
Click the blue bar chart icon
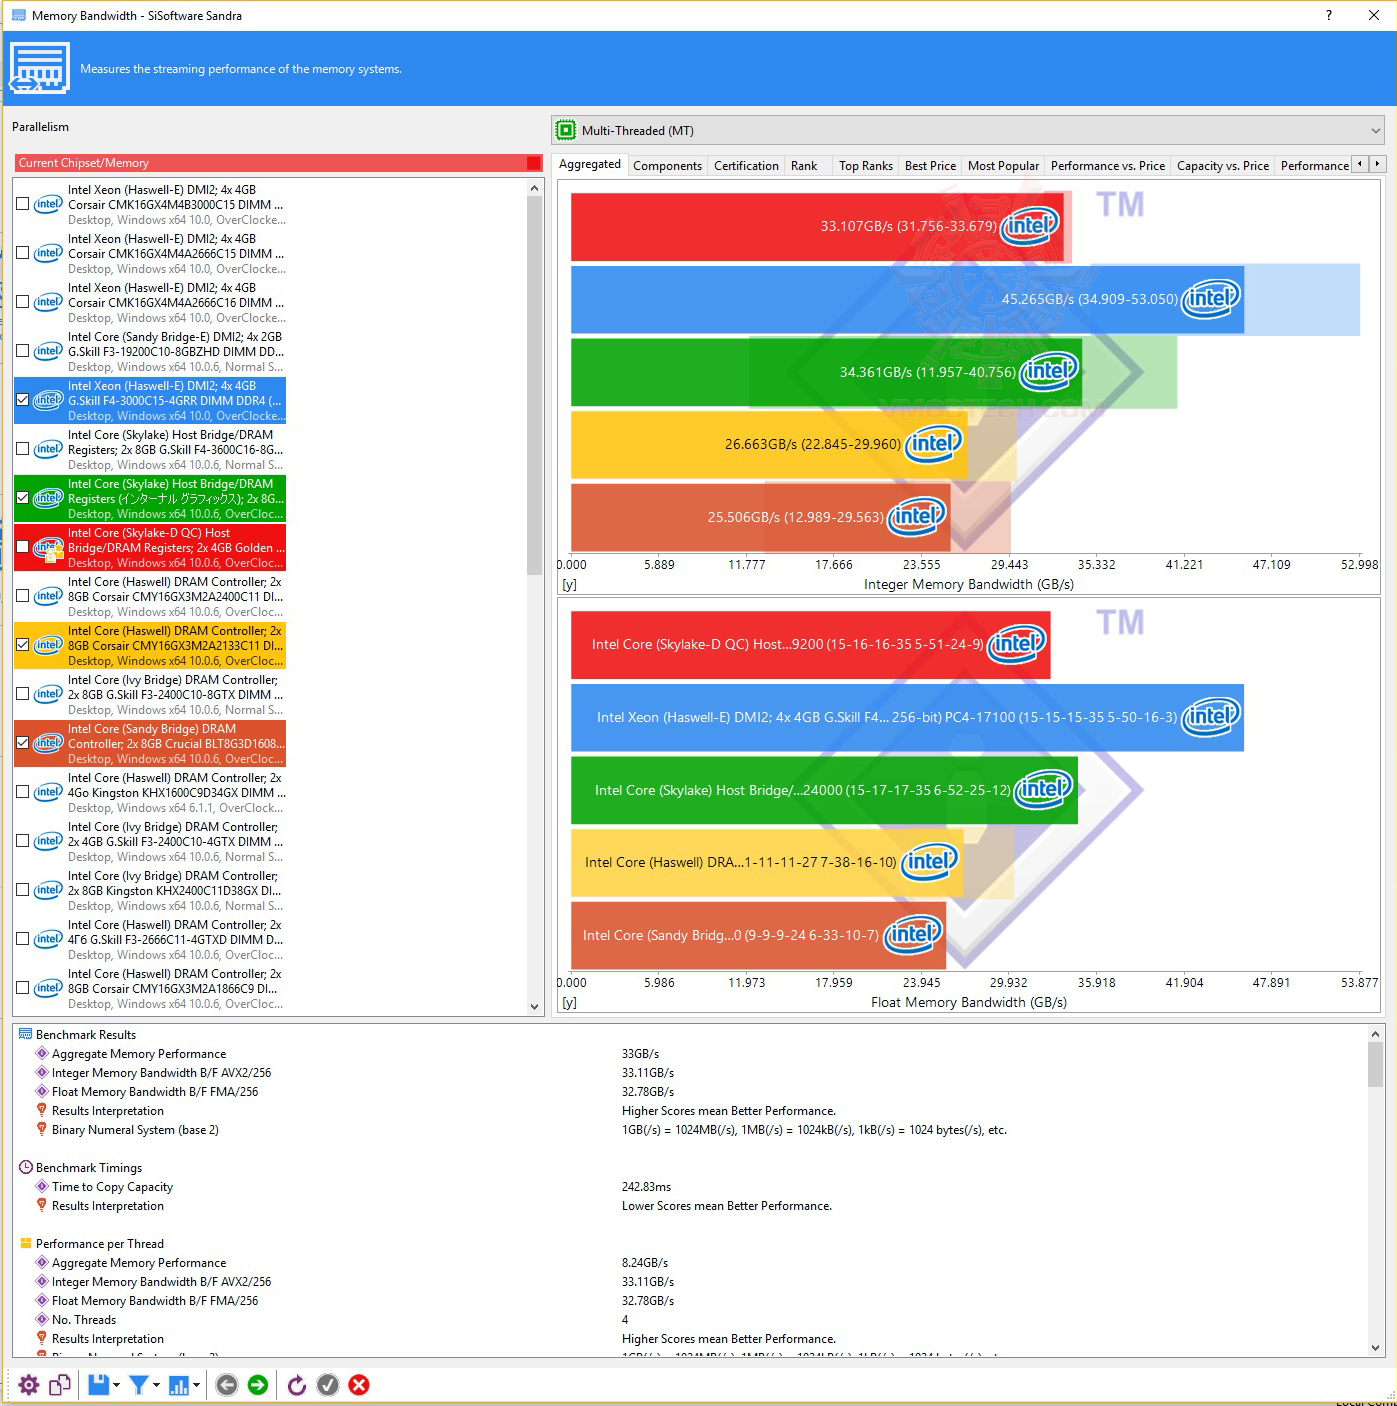pos(179,1385)
